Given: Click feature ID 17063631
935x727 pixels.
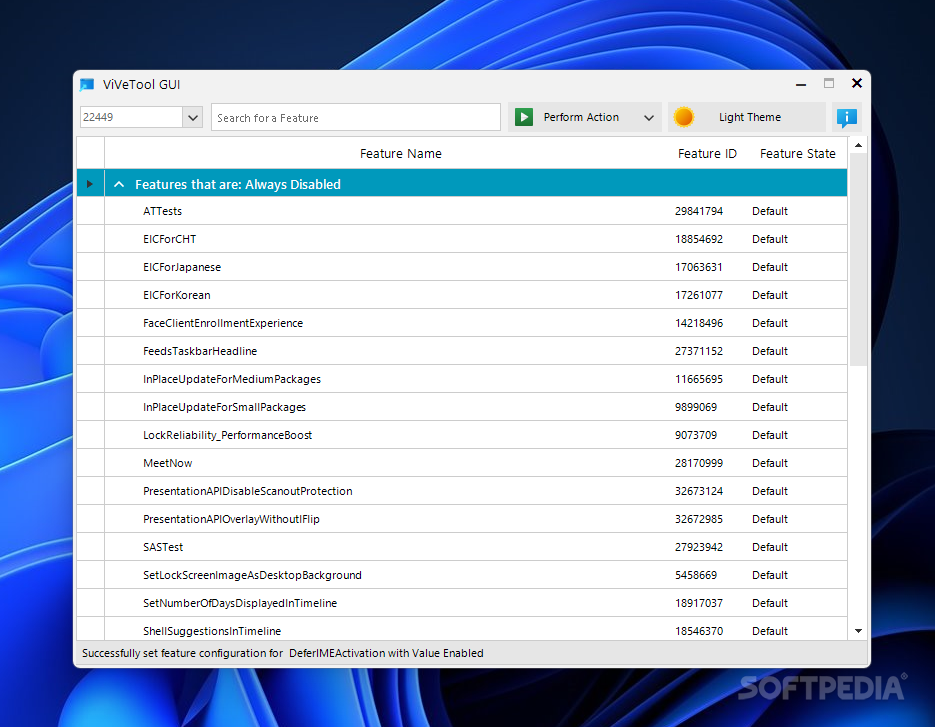Looking at the screenshot, I should tap(699, 267).
